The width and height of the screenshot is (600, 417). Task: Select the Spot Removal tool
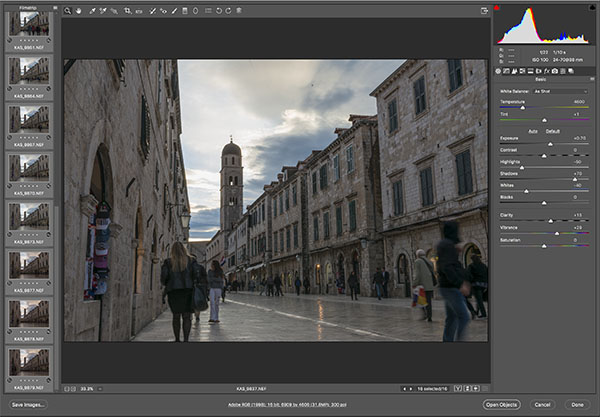coord(152,11)
